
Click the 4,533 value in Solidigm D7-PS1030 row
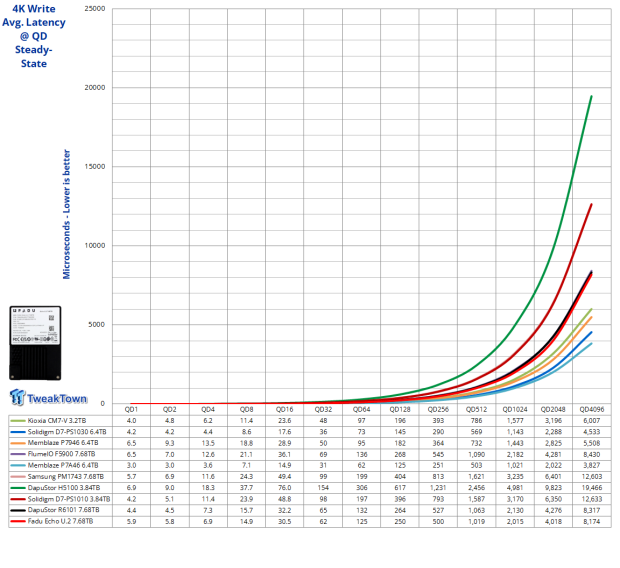(592, 432)
